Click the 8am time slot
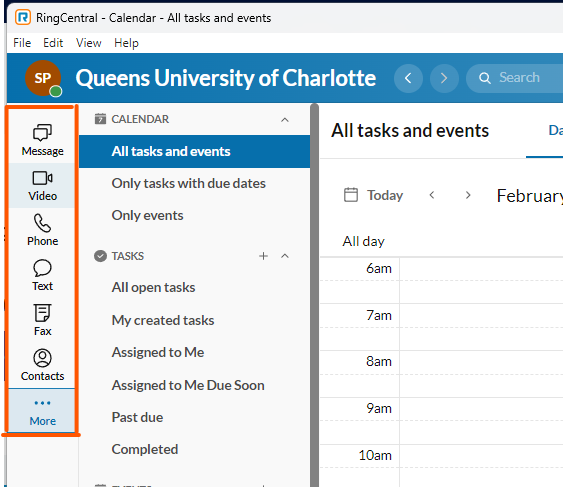 coord(481,374)
